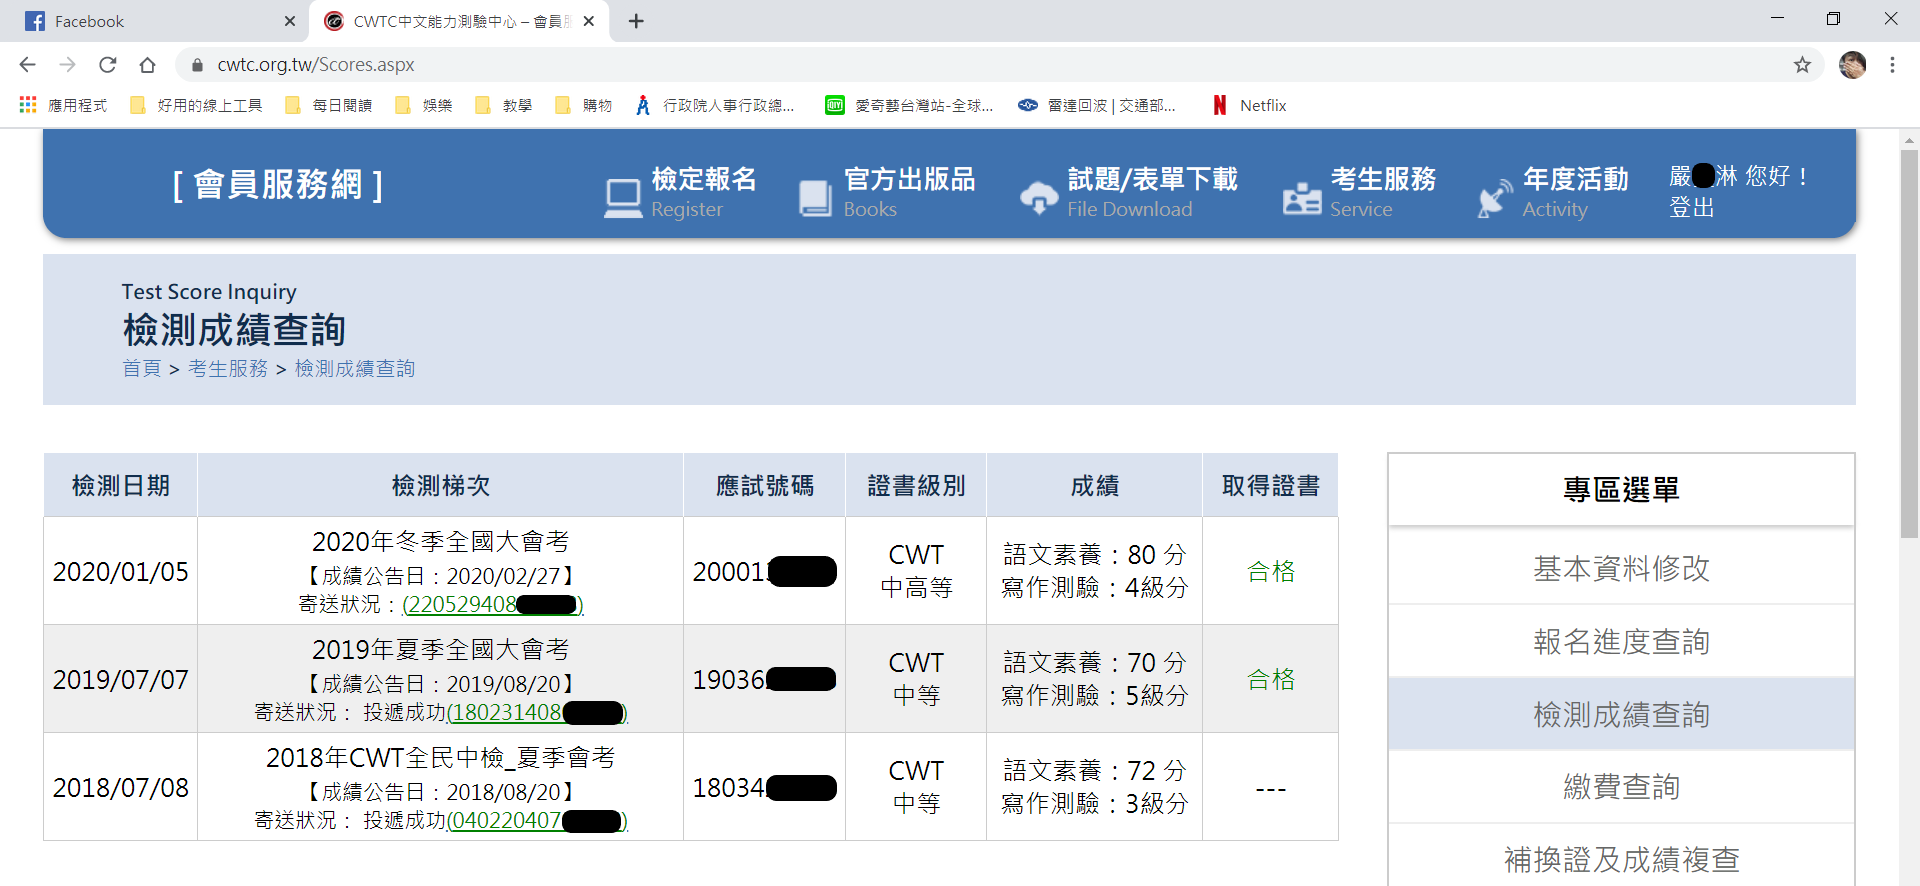Select 繳費查詢 in side menu

pyautogui.click(x=1621, y=787)
